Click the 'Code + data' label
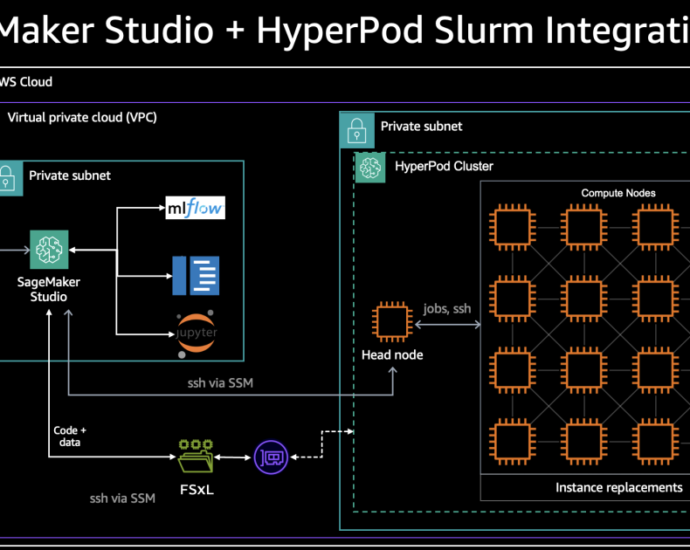 pos(70,436)
